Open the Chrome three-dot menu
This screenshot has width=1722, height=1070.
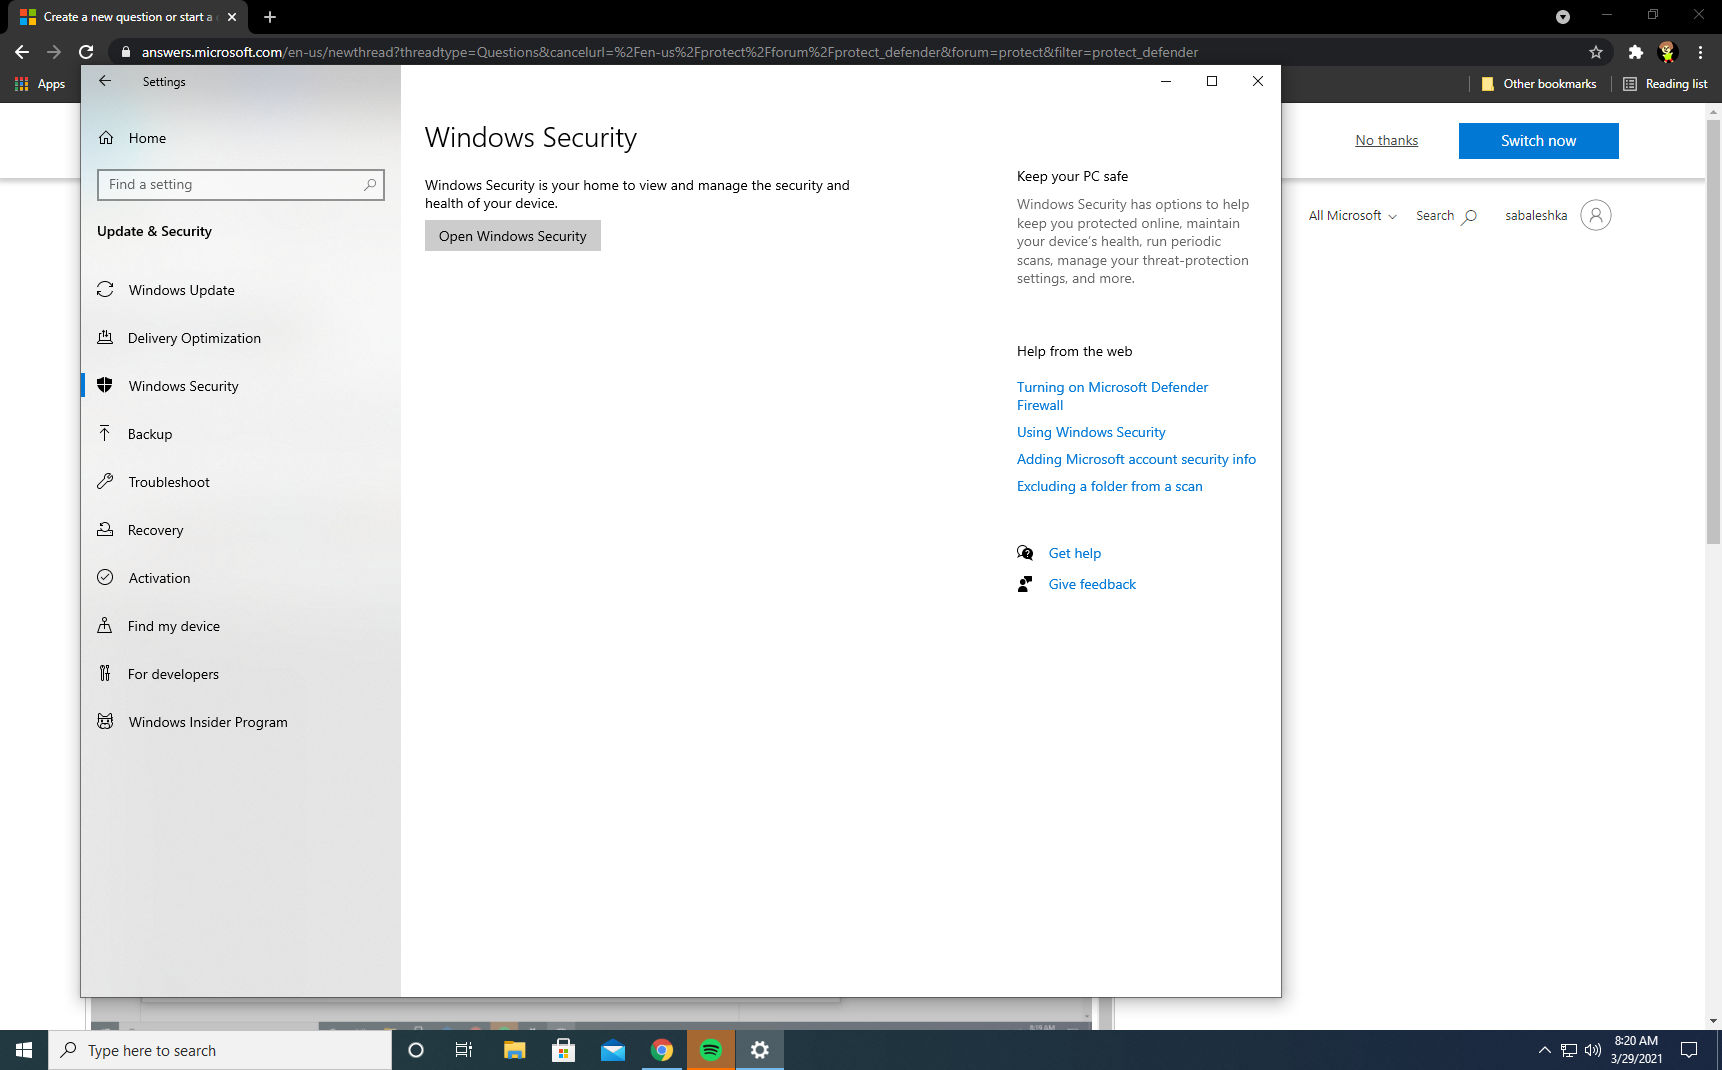(1700, 52)
